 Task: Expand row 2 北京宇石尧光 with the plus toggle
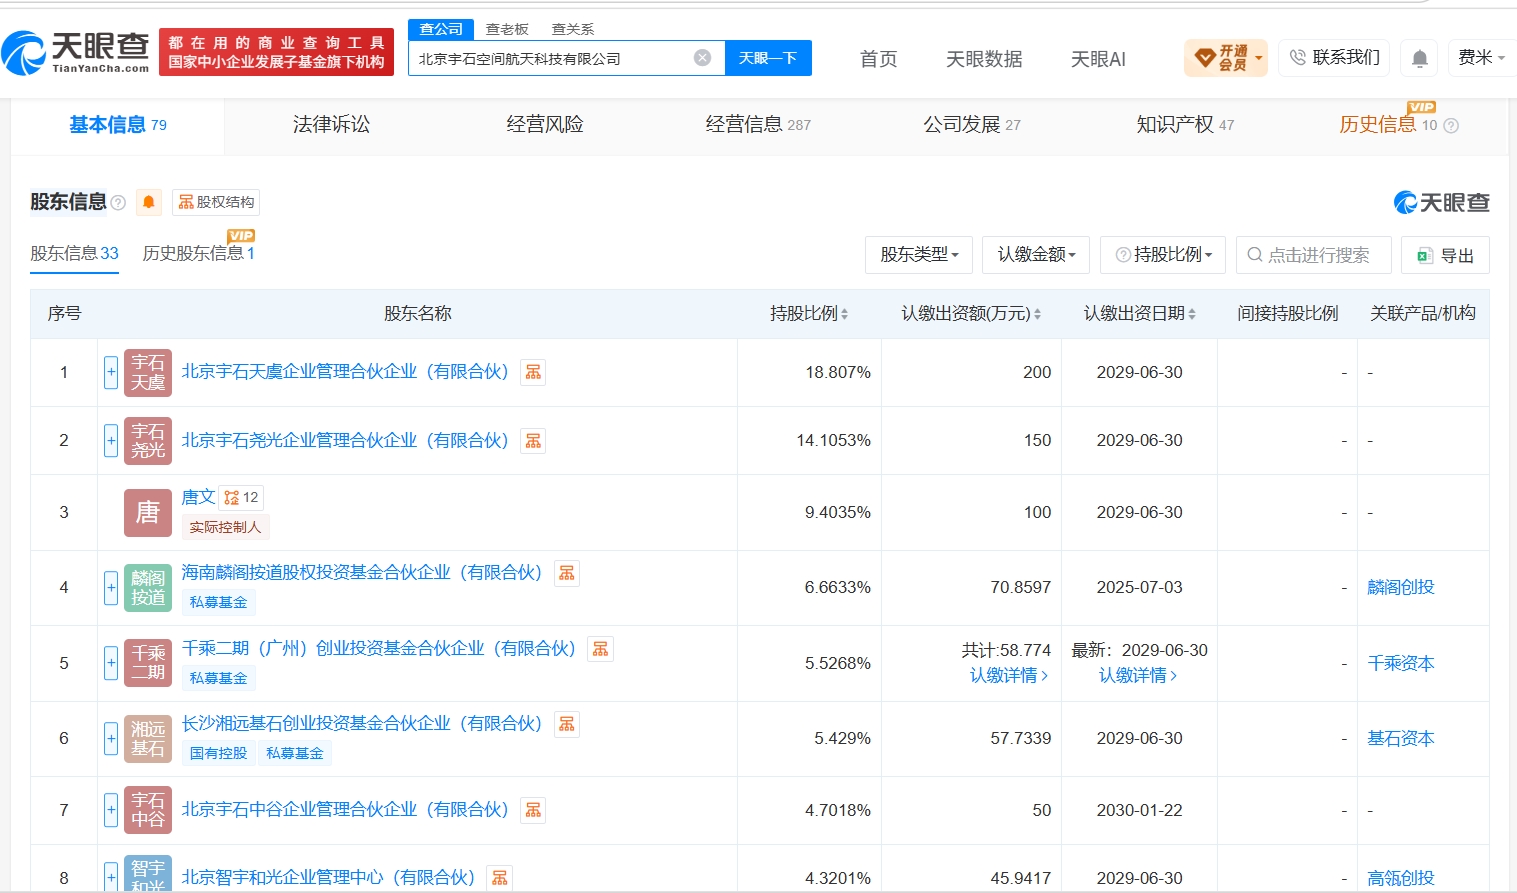(x=111, y=441)
